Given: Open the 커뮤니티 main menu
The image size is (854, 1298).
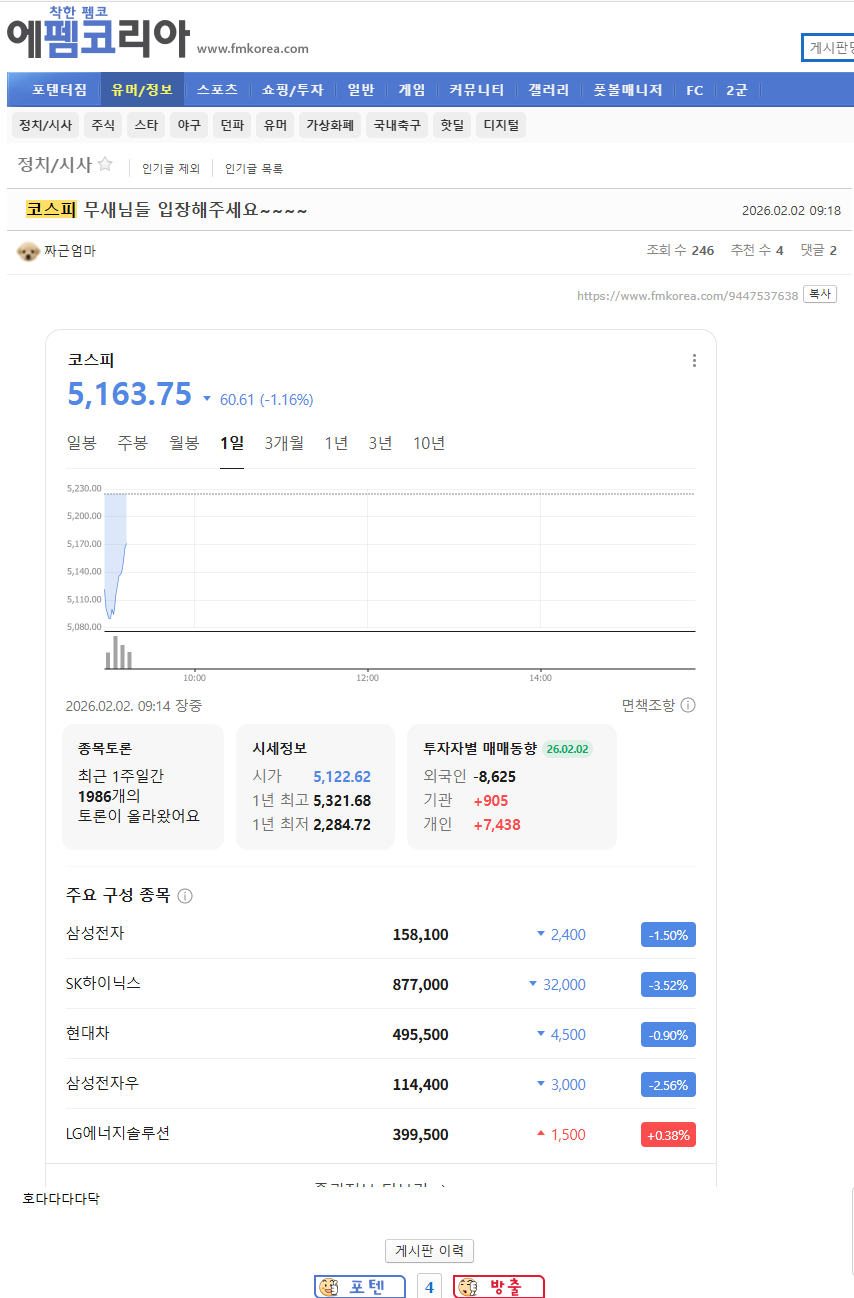Looking at the screenshot, I should pyautogui.click(x=477, y=90).
